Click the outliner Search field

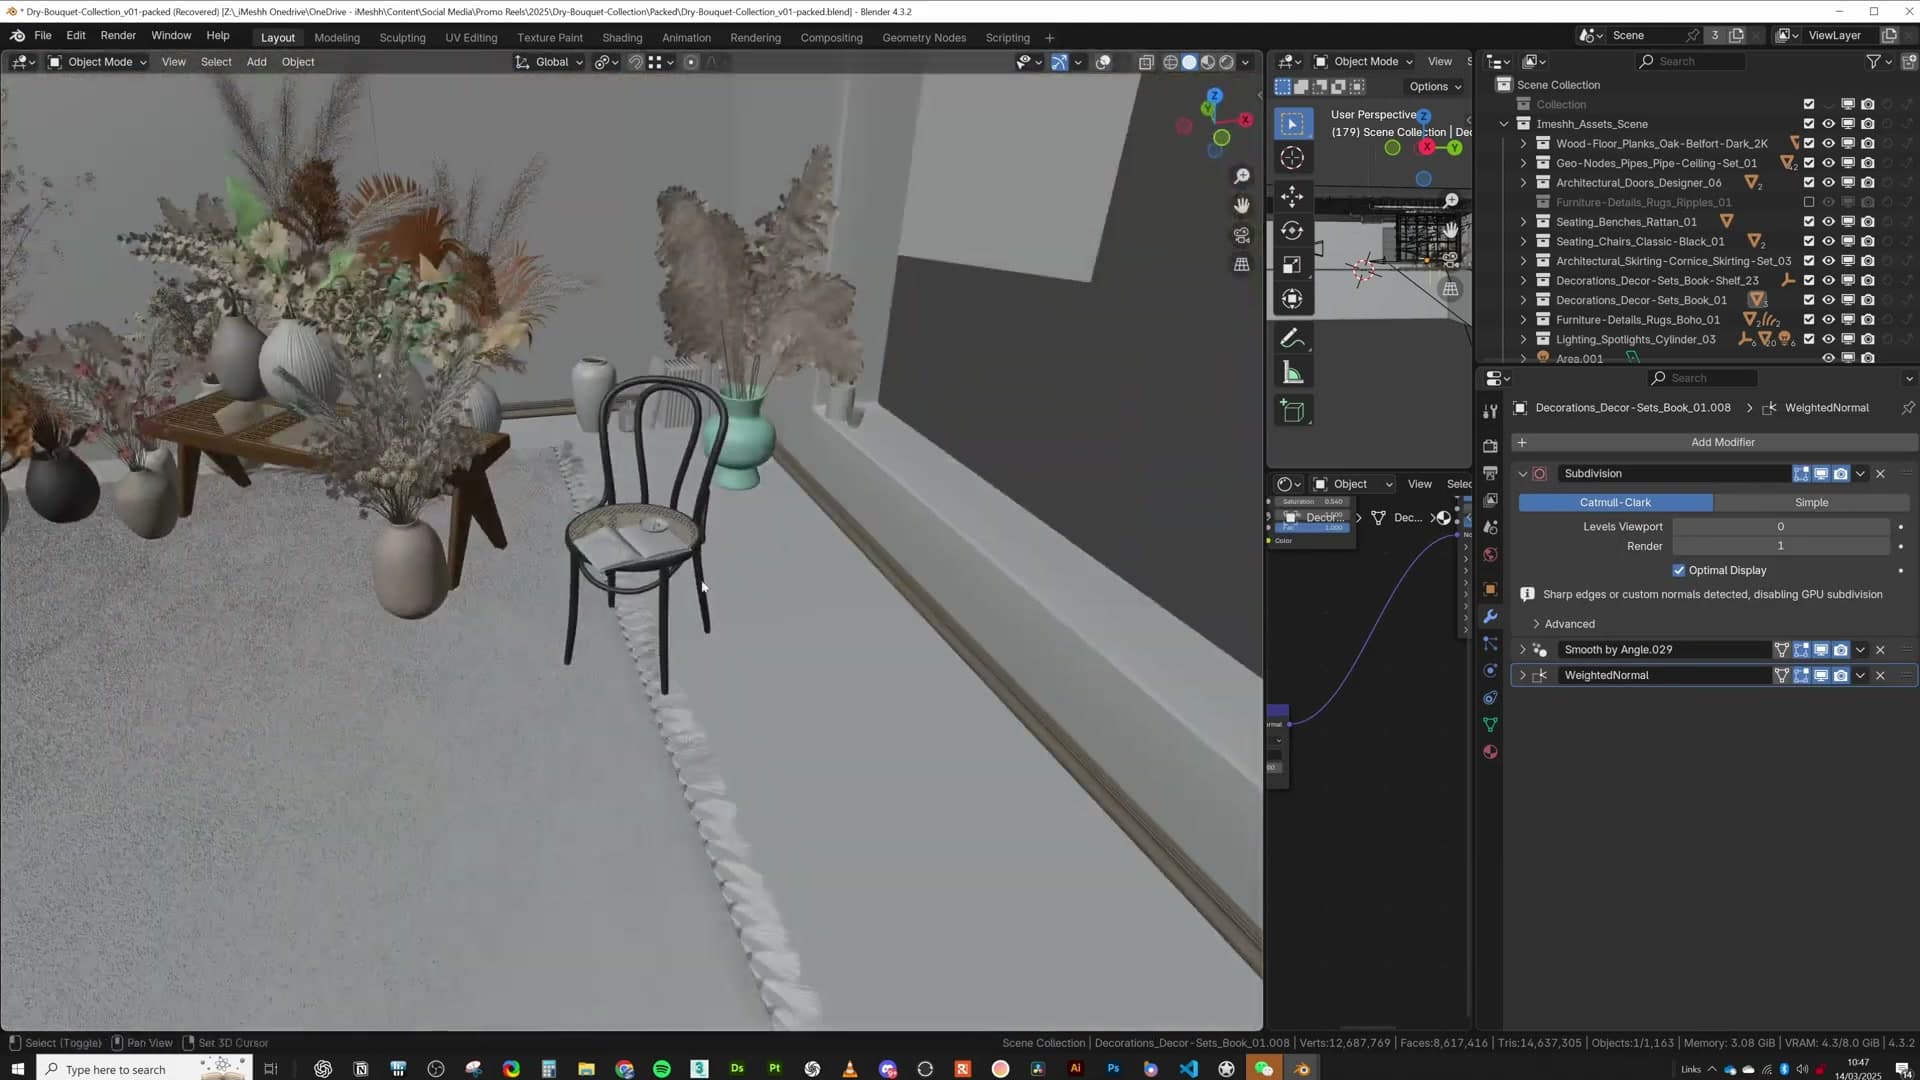(1690, 62)
